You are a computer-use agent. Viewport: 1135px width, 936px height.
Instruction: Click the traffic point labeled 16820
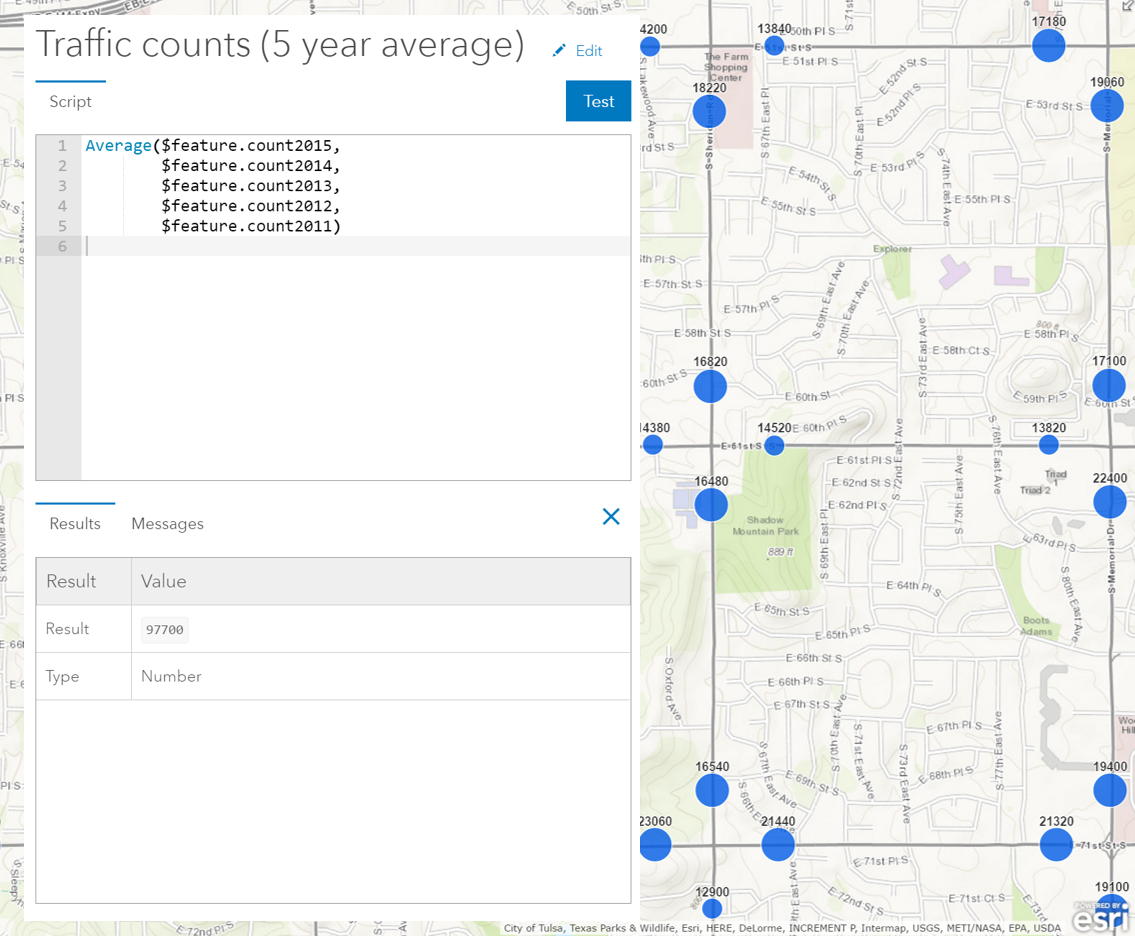[x=710, y=387]
